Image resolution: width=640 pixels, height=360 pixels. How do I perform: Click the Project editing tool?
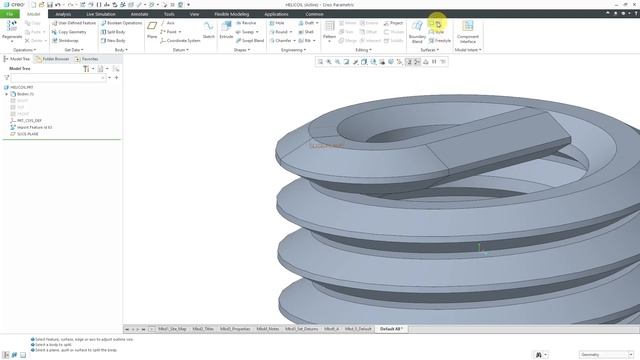point(393,23)
